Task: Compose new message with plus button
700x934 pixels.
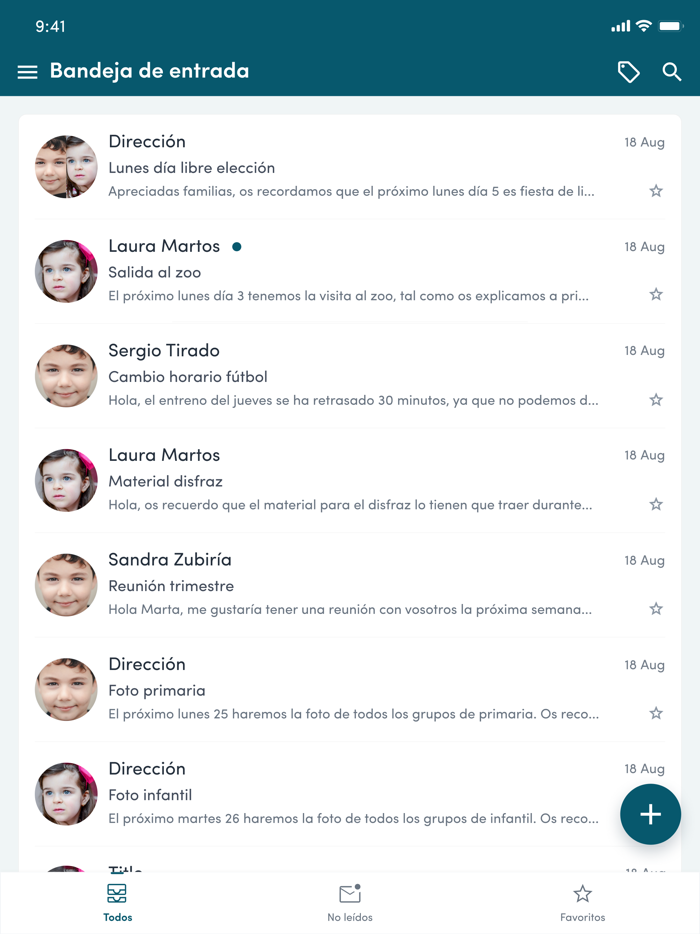Action: tap(650, 814)
